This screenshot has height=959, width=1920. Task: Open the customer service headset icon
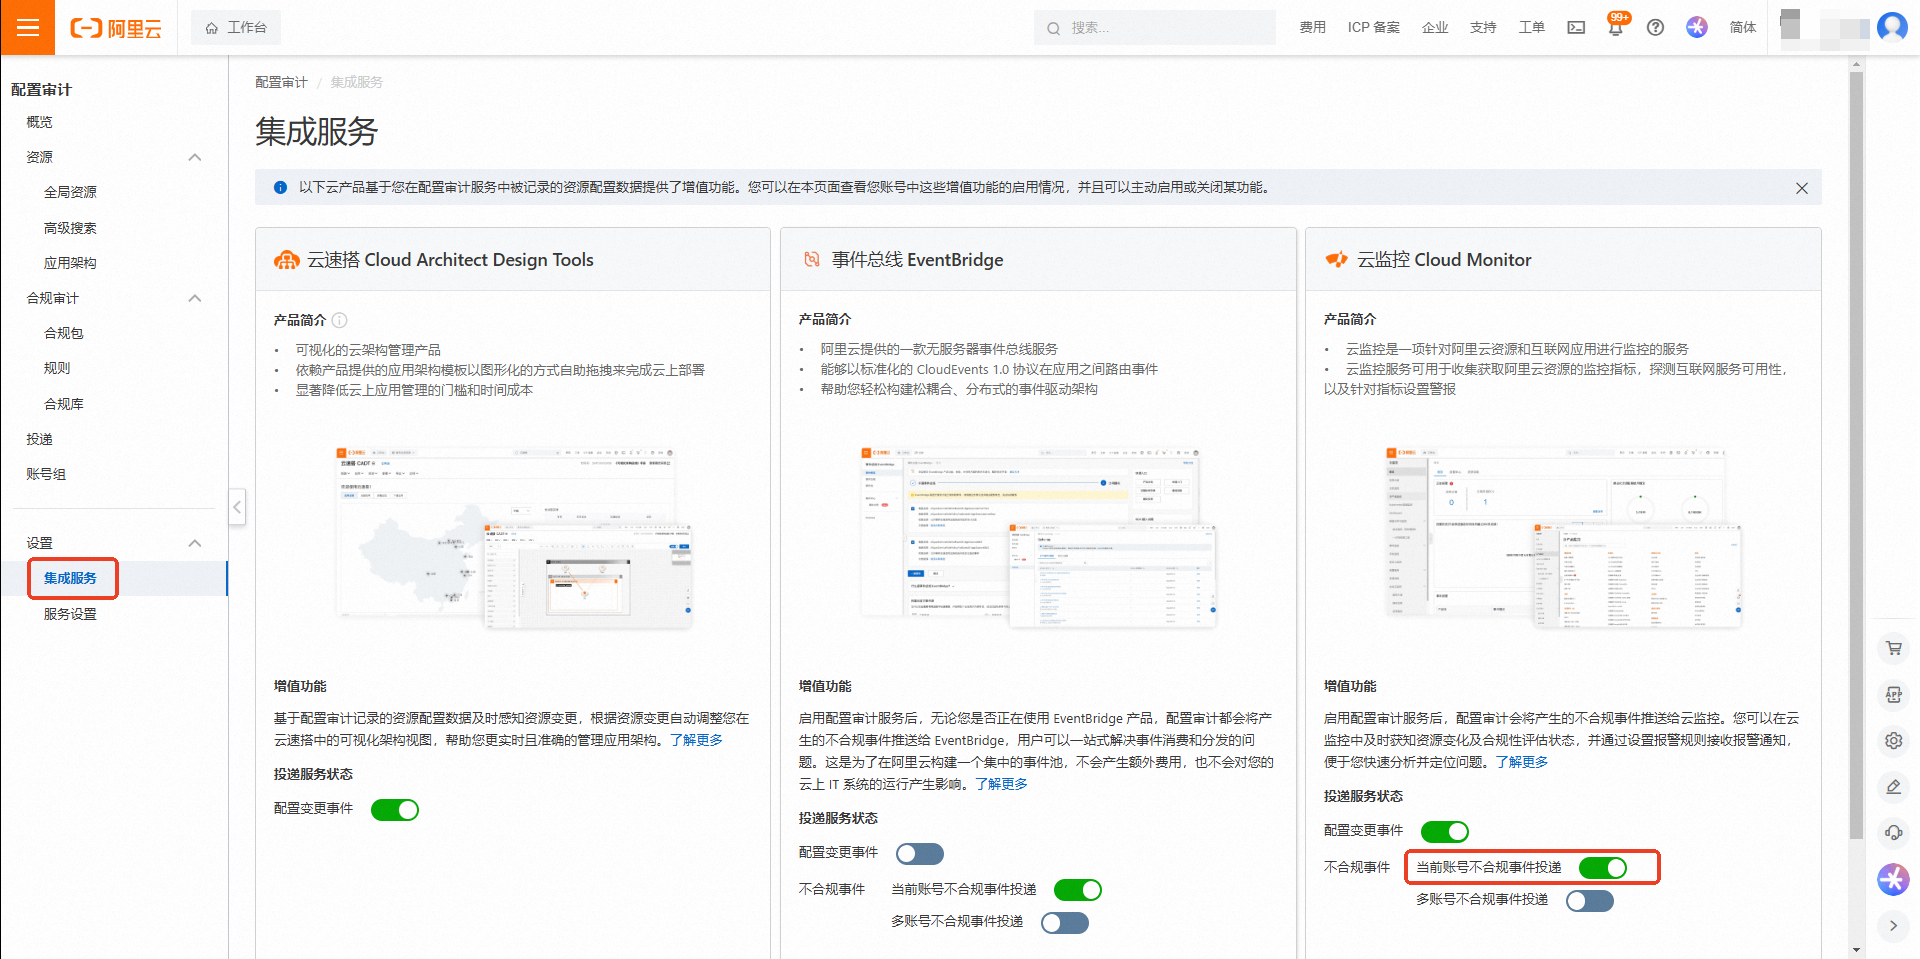click(1893, 833)
